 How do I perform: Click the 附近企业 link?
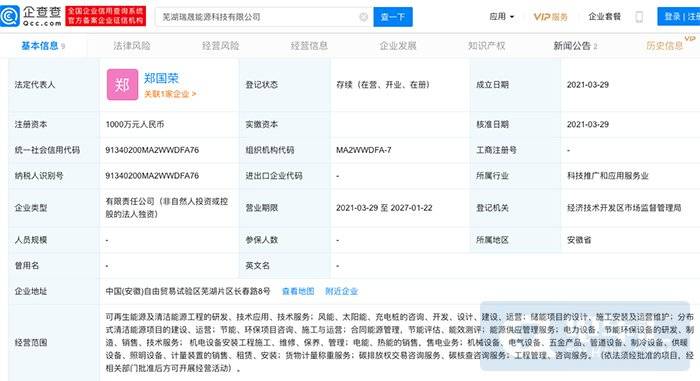coord(342,291)
